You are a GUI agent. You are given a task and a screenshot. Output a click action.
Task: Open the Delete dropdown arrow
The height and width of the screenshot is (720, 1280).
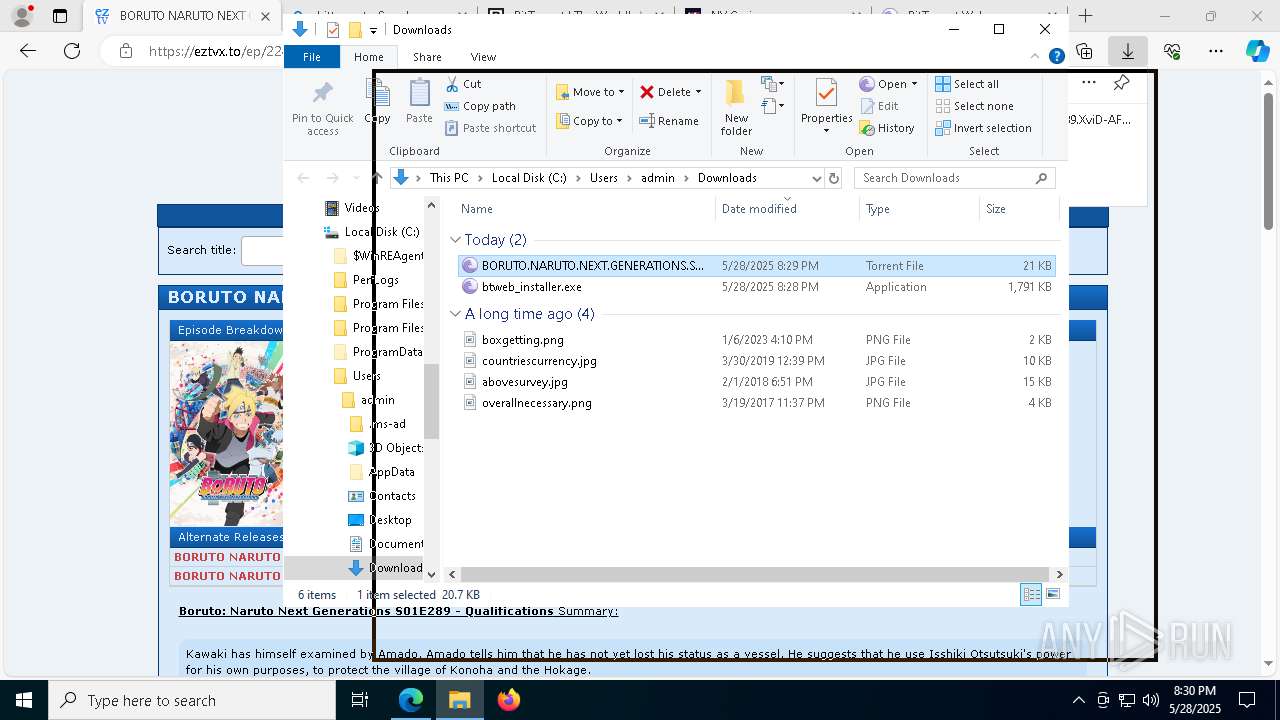(698, 92)
